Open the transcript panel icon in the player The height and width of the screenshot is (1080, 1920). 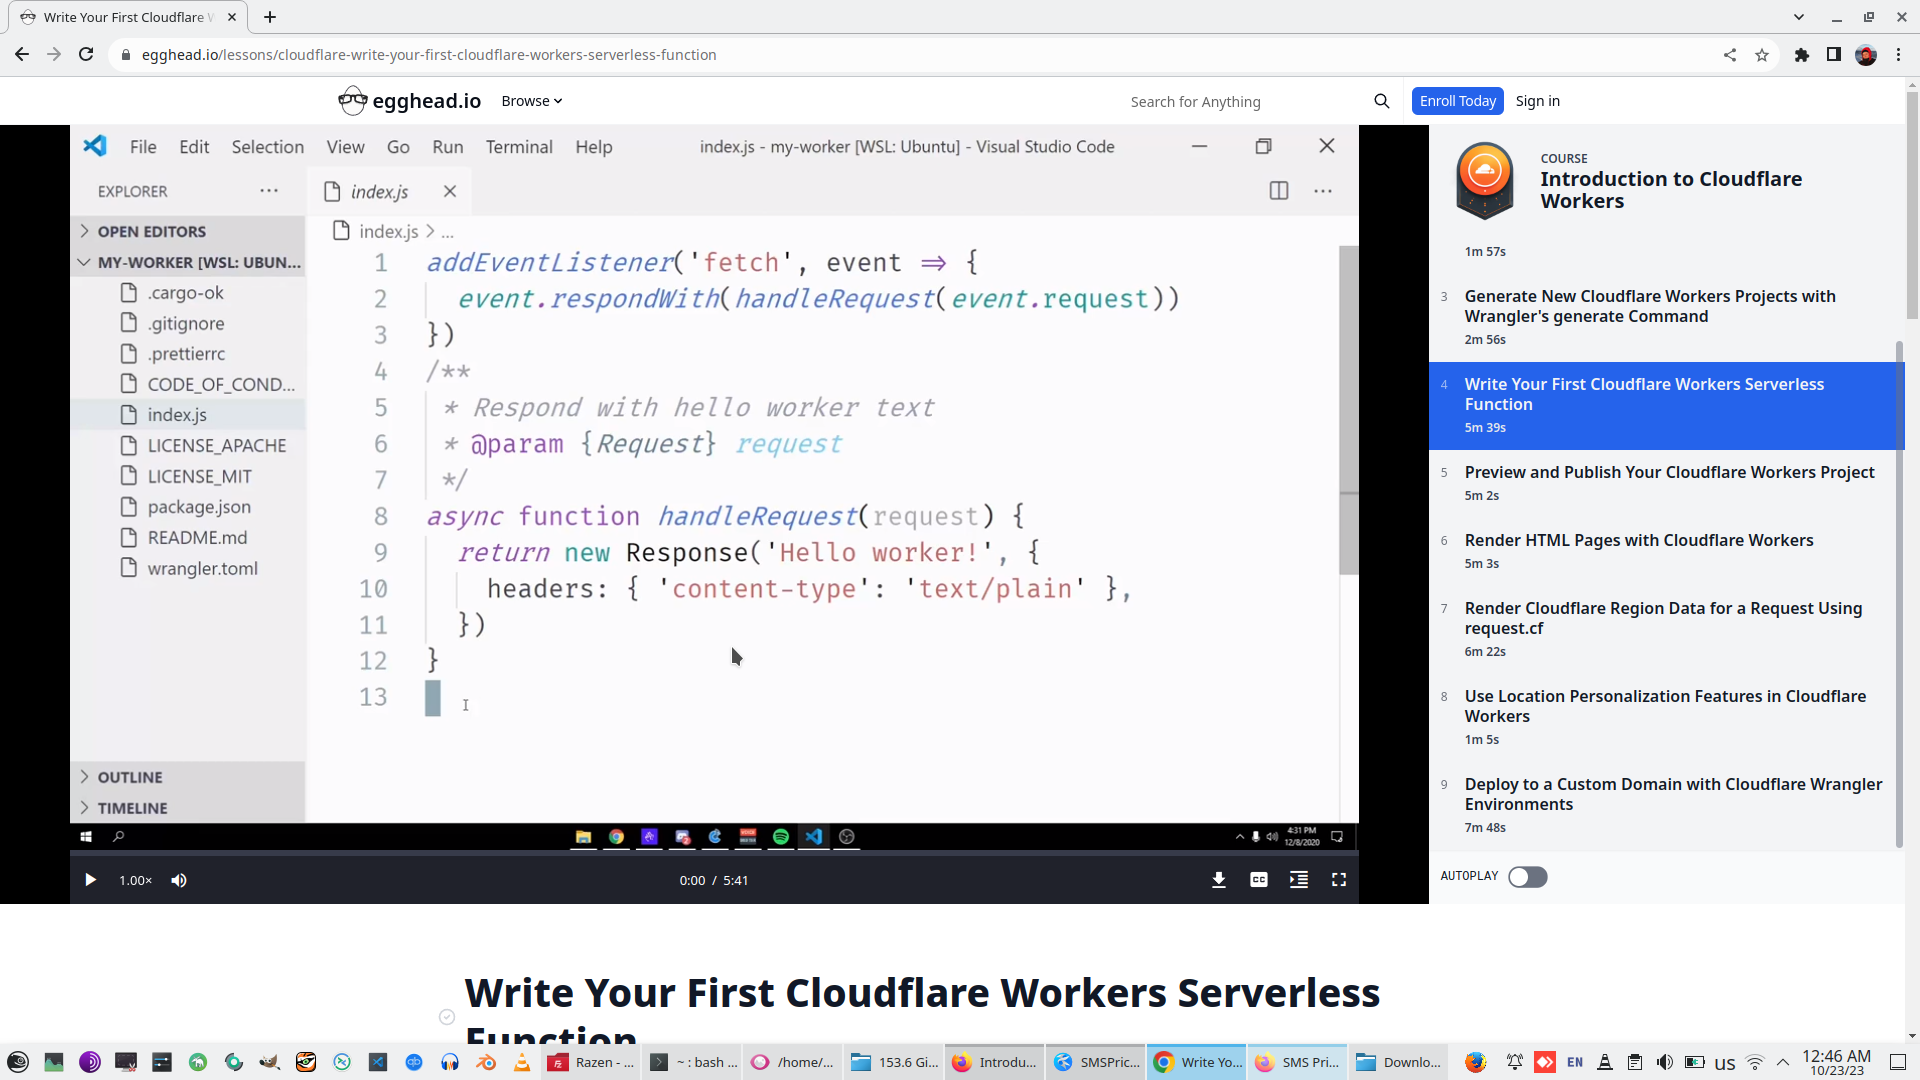click(1298, 880)
